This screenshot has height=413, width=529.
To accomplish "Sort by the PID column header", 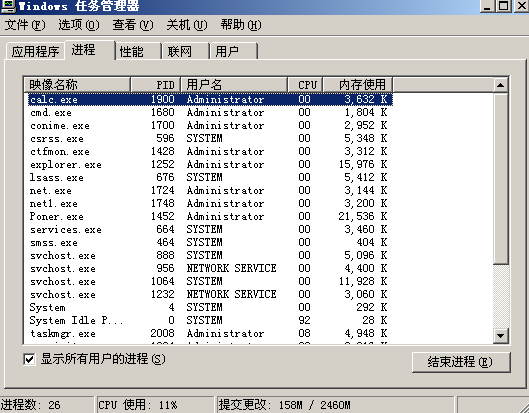I will pos(156,84).
